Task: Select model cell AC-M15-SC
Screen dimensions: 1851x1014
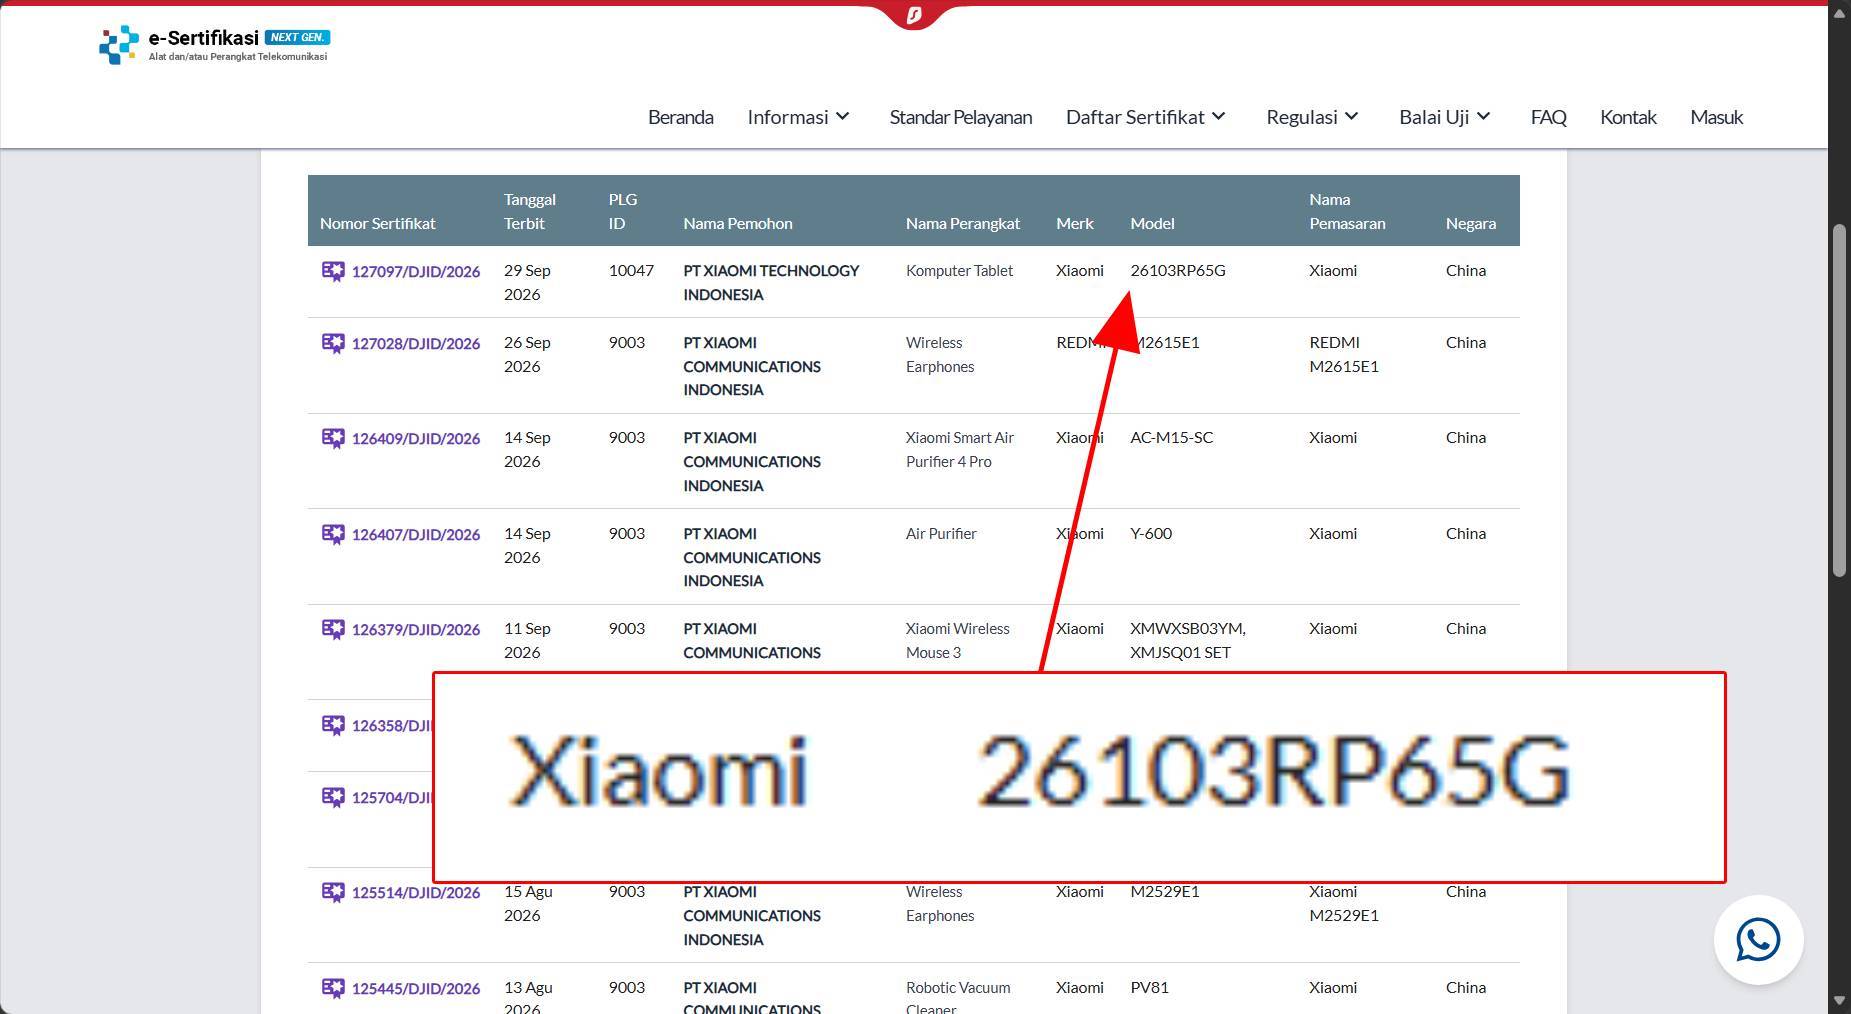Action: coord(1172,437)
